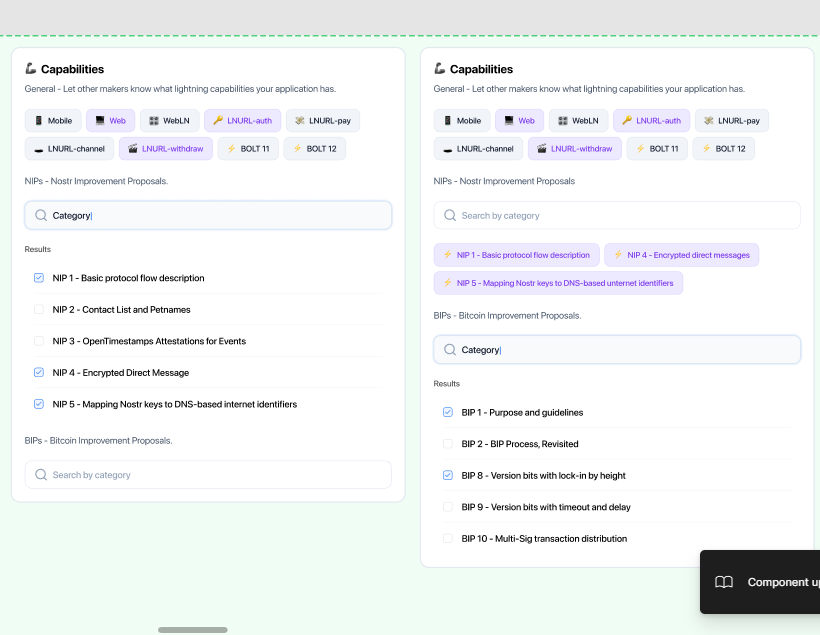Click clapperboard icon on left LNURL-withdraw chip

pos(133,149)
